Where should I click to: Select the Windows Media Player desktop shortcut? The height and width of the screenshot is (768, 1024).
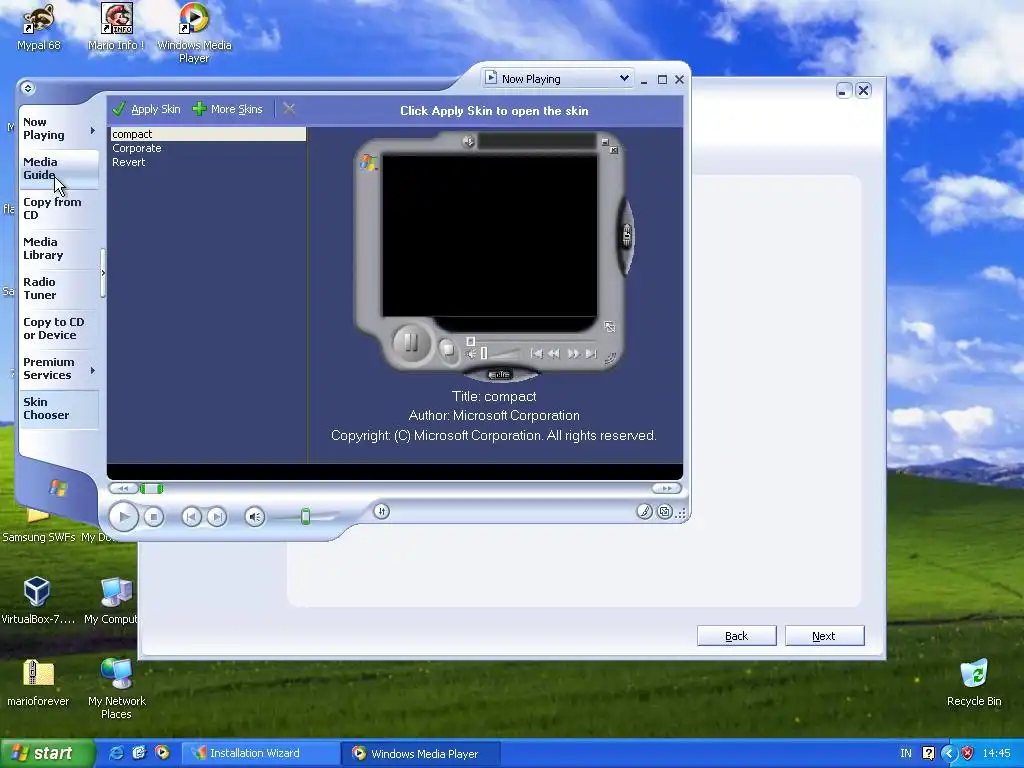pos(194,33)
